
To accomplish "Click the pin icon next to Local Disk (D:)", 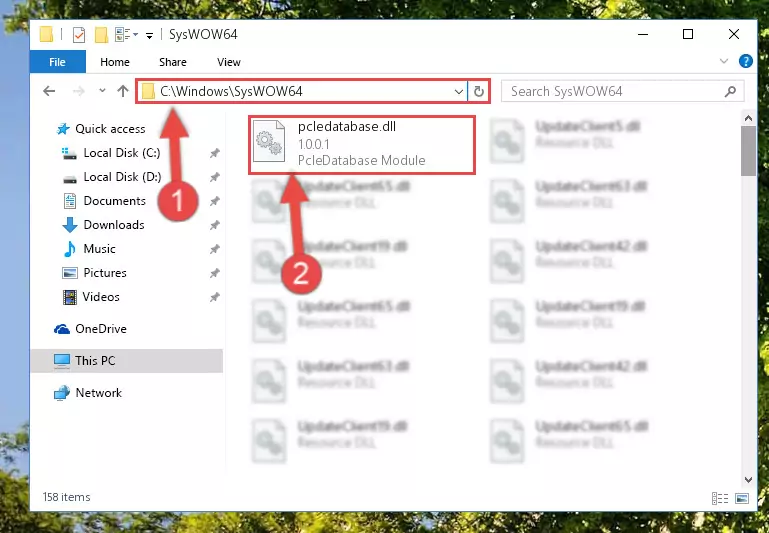I will (214, 177).
